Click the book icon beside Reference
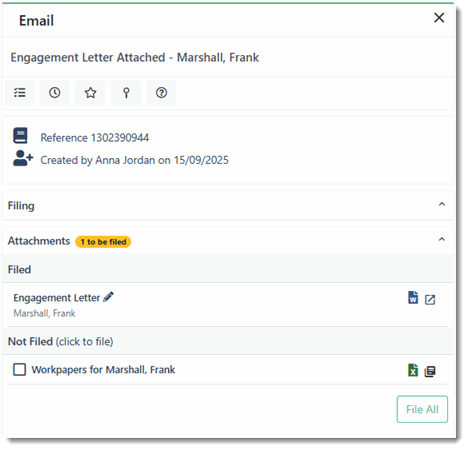The height and width of the screenshot is (450, 468). click(20, 136)
